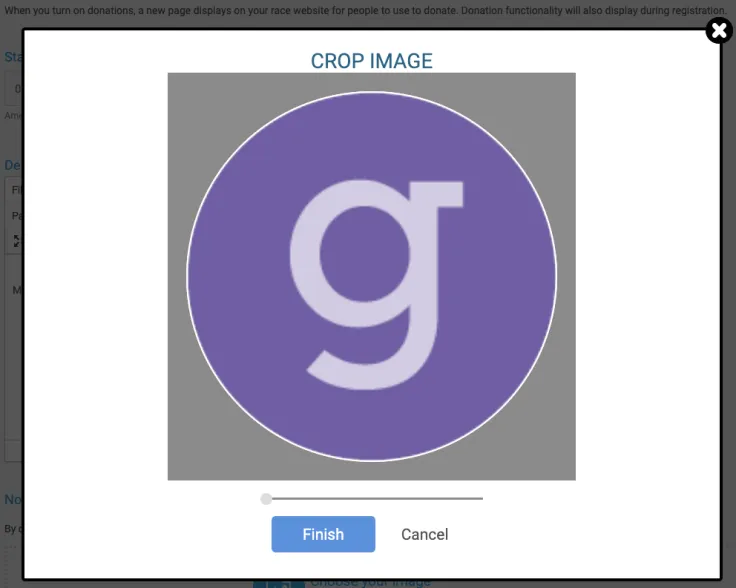Click the Finish button

coord(323,534)
